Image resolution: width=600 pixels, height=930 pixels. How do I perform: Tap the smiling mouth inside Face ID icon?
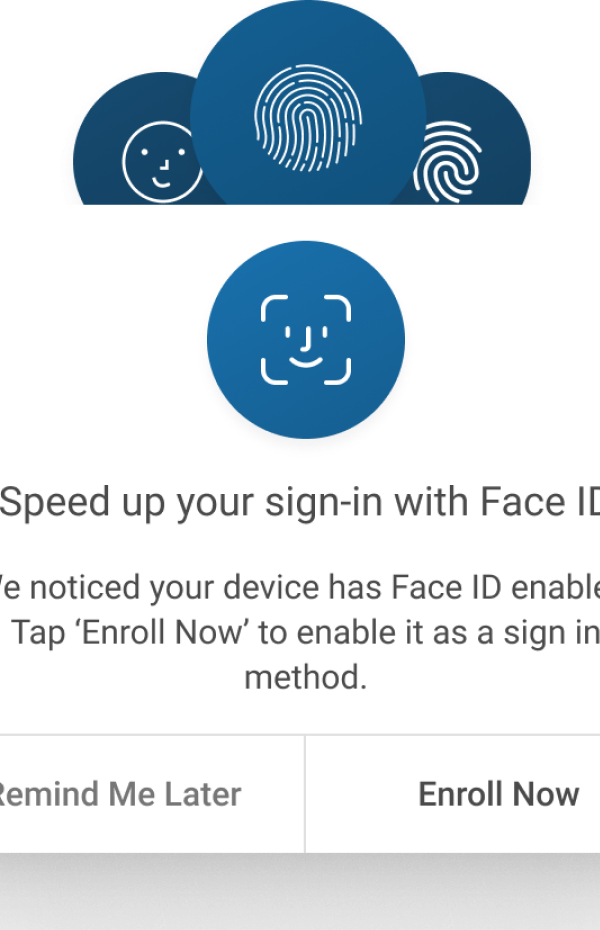(306, 361)
